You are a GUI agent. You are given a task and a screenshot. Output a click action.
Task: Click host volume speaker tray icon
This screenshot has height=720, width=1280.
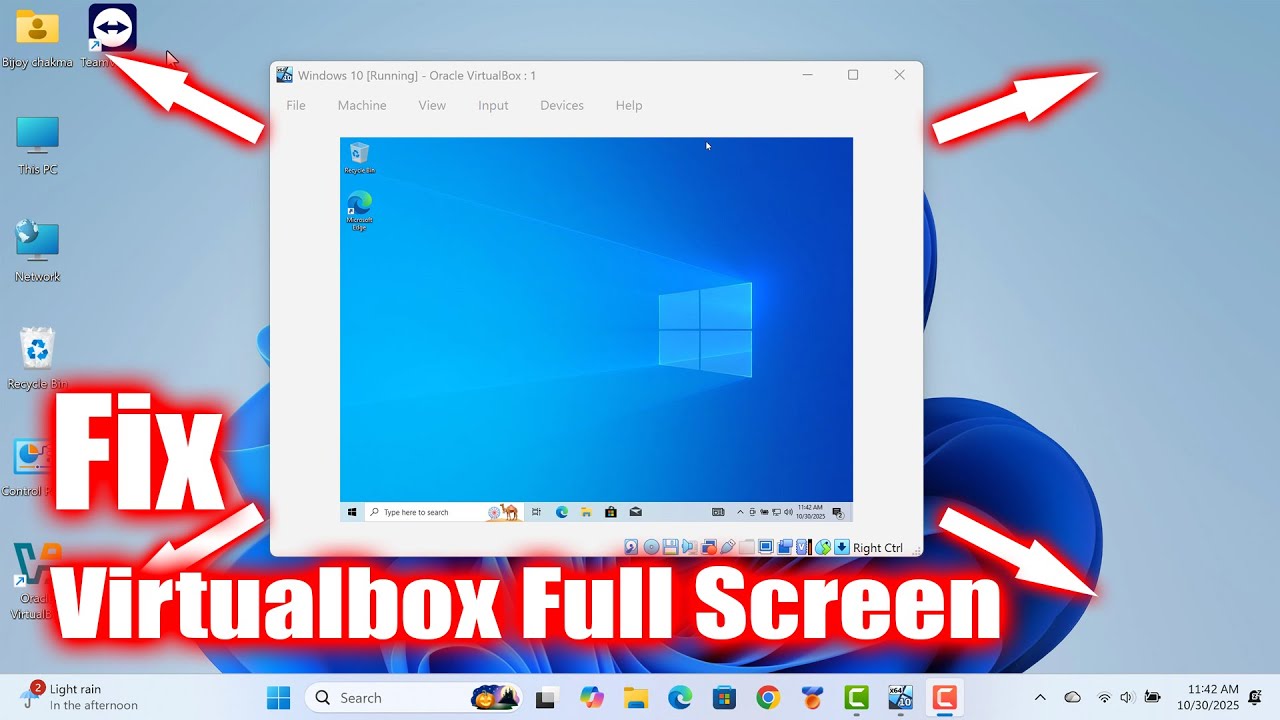click(1127, 697)
